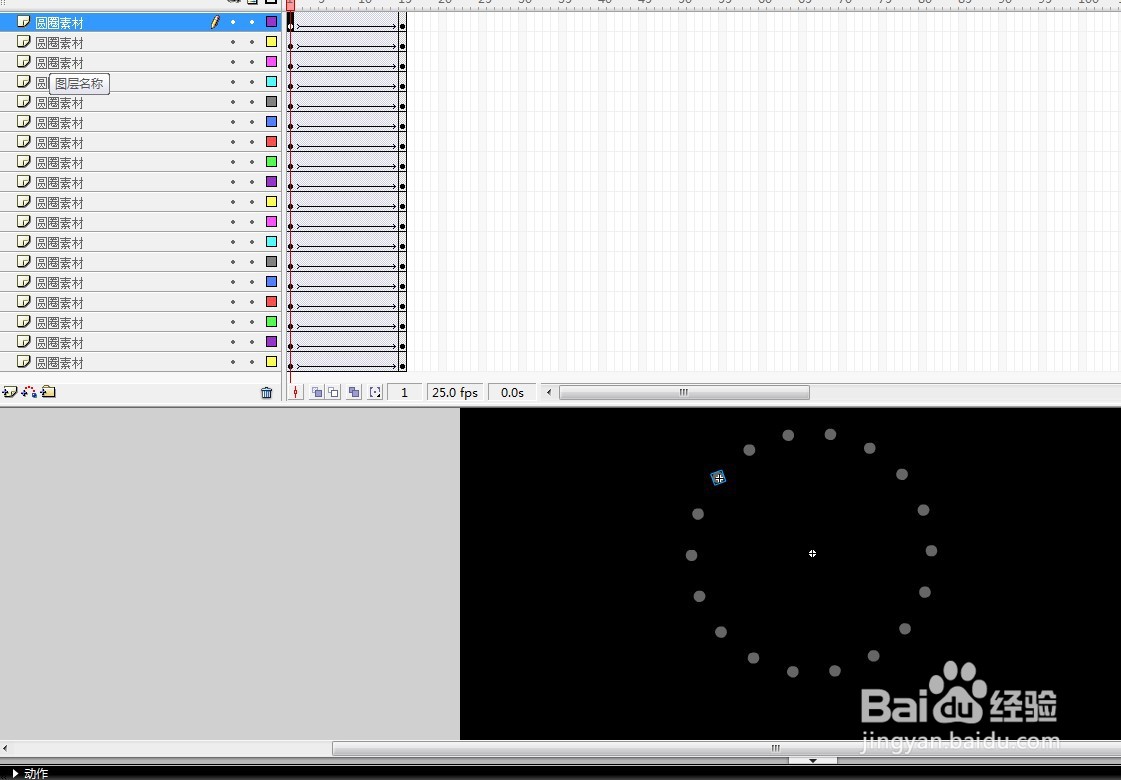Viewport: 1121px width, 780px height.
Task: Select the bottom-most 圆圈素材 layer
Action: [142, 362]
